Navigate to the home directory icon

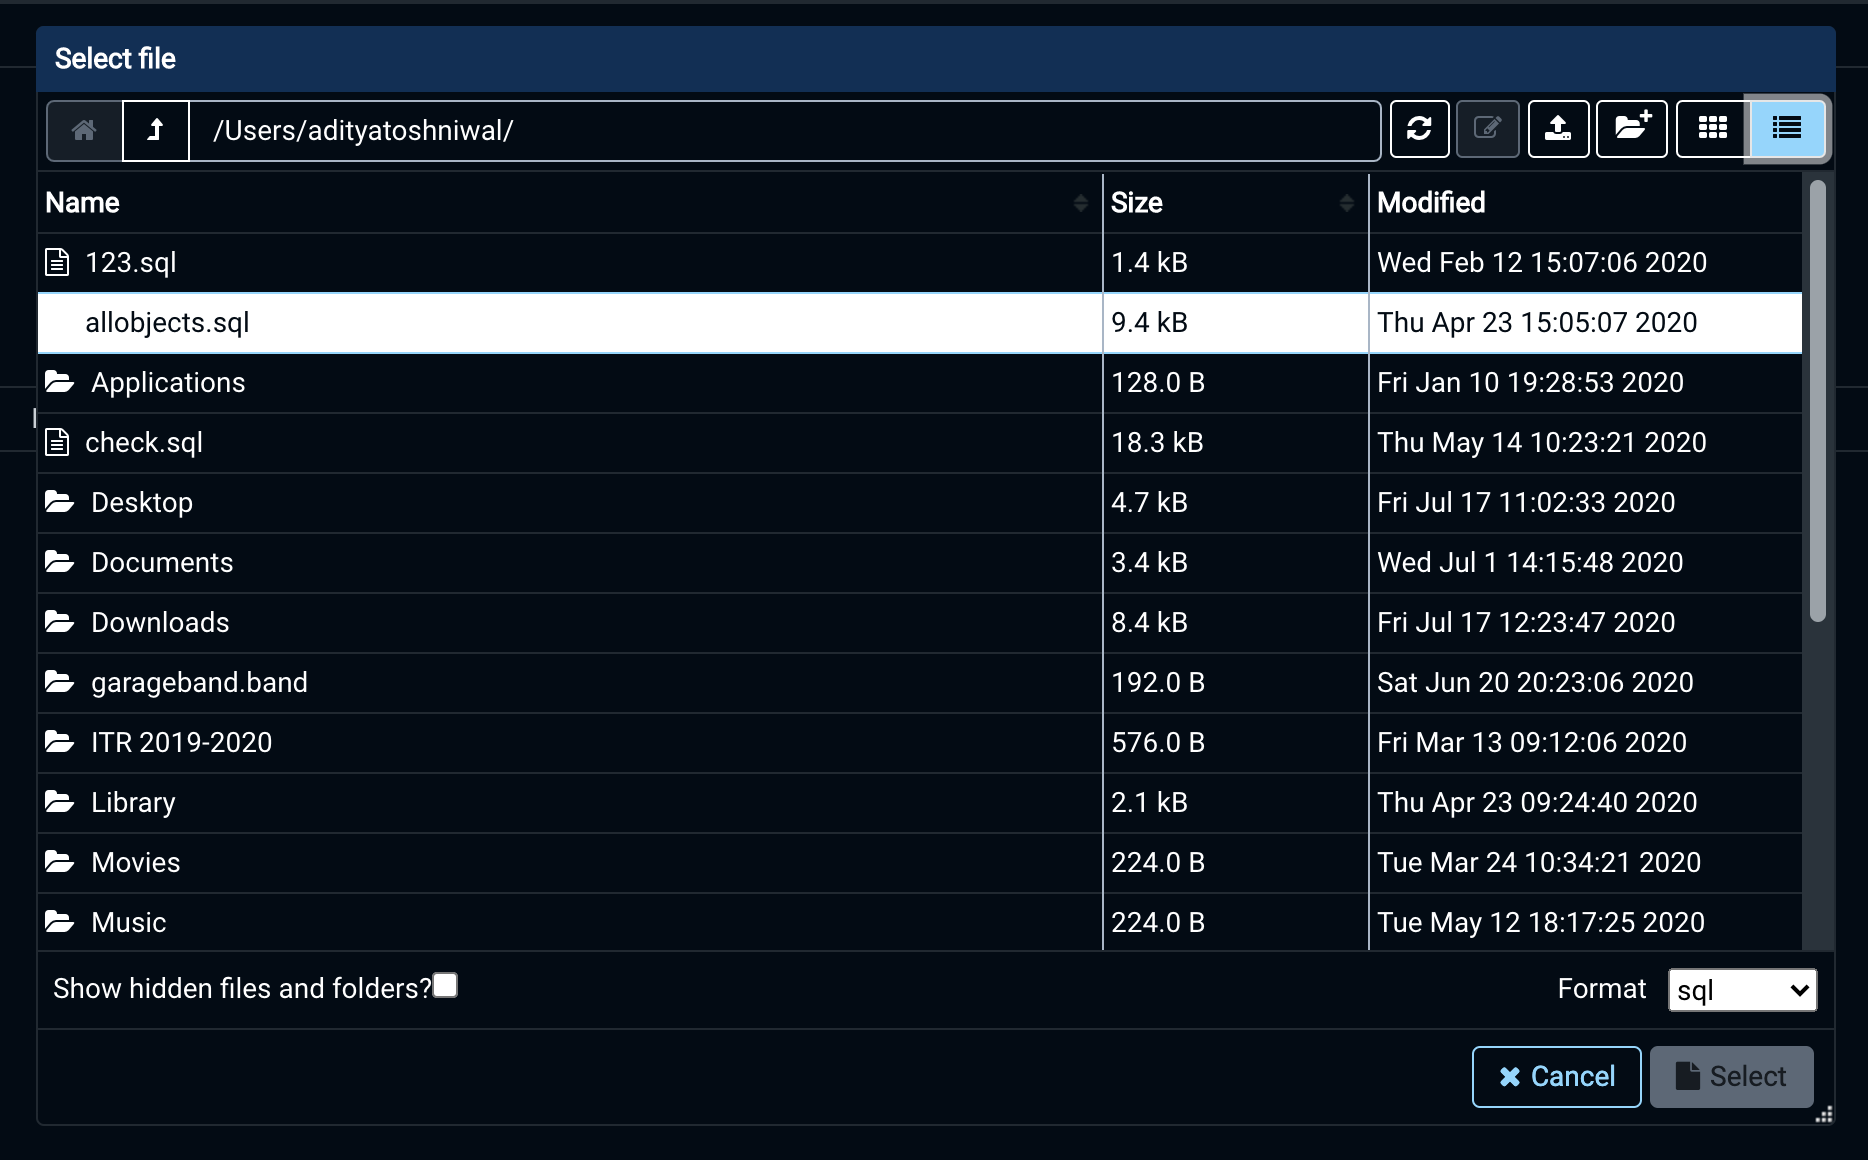pos(84,130)
